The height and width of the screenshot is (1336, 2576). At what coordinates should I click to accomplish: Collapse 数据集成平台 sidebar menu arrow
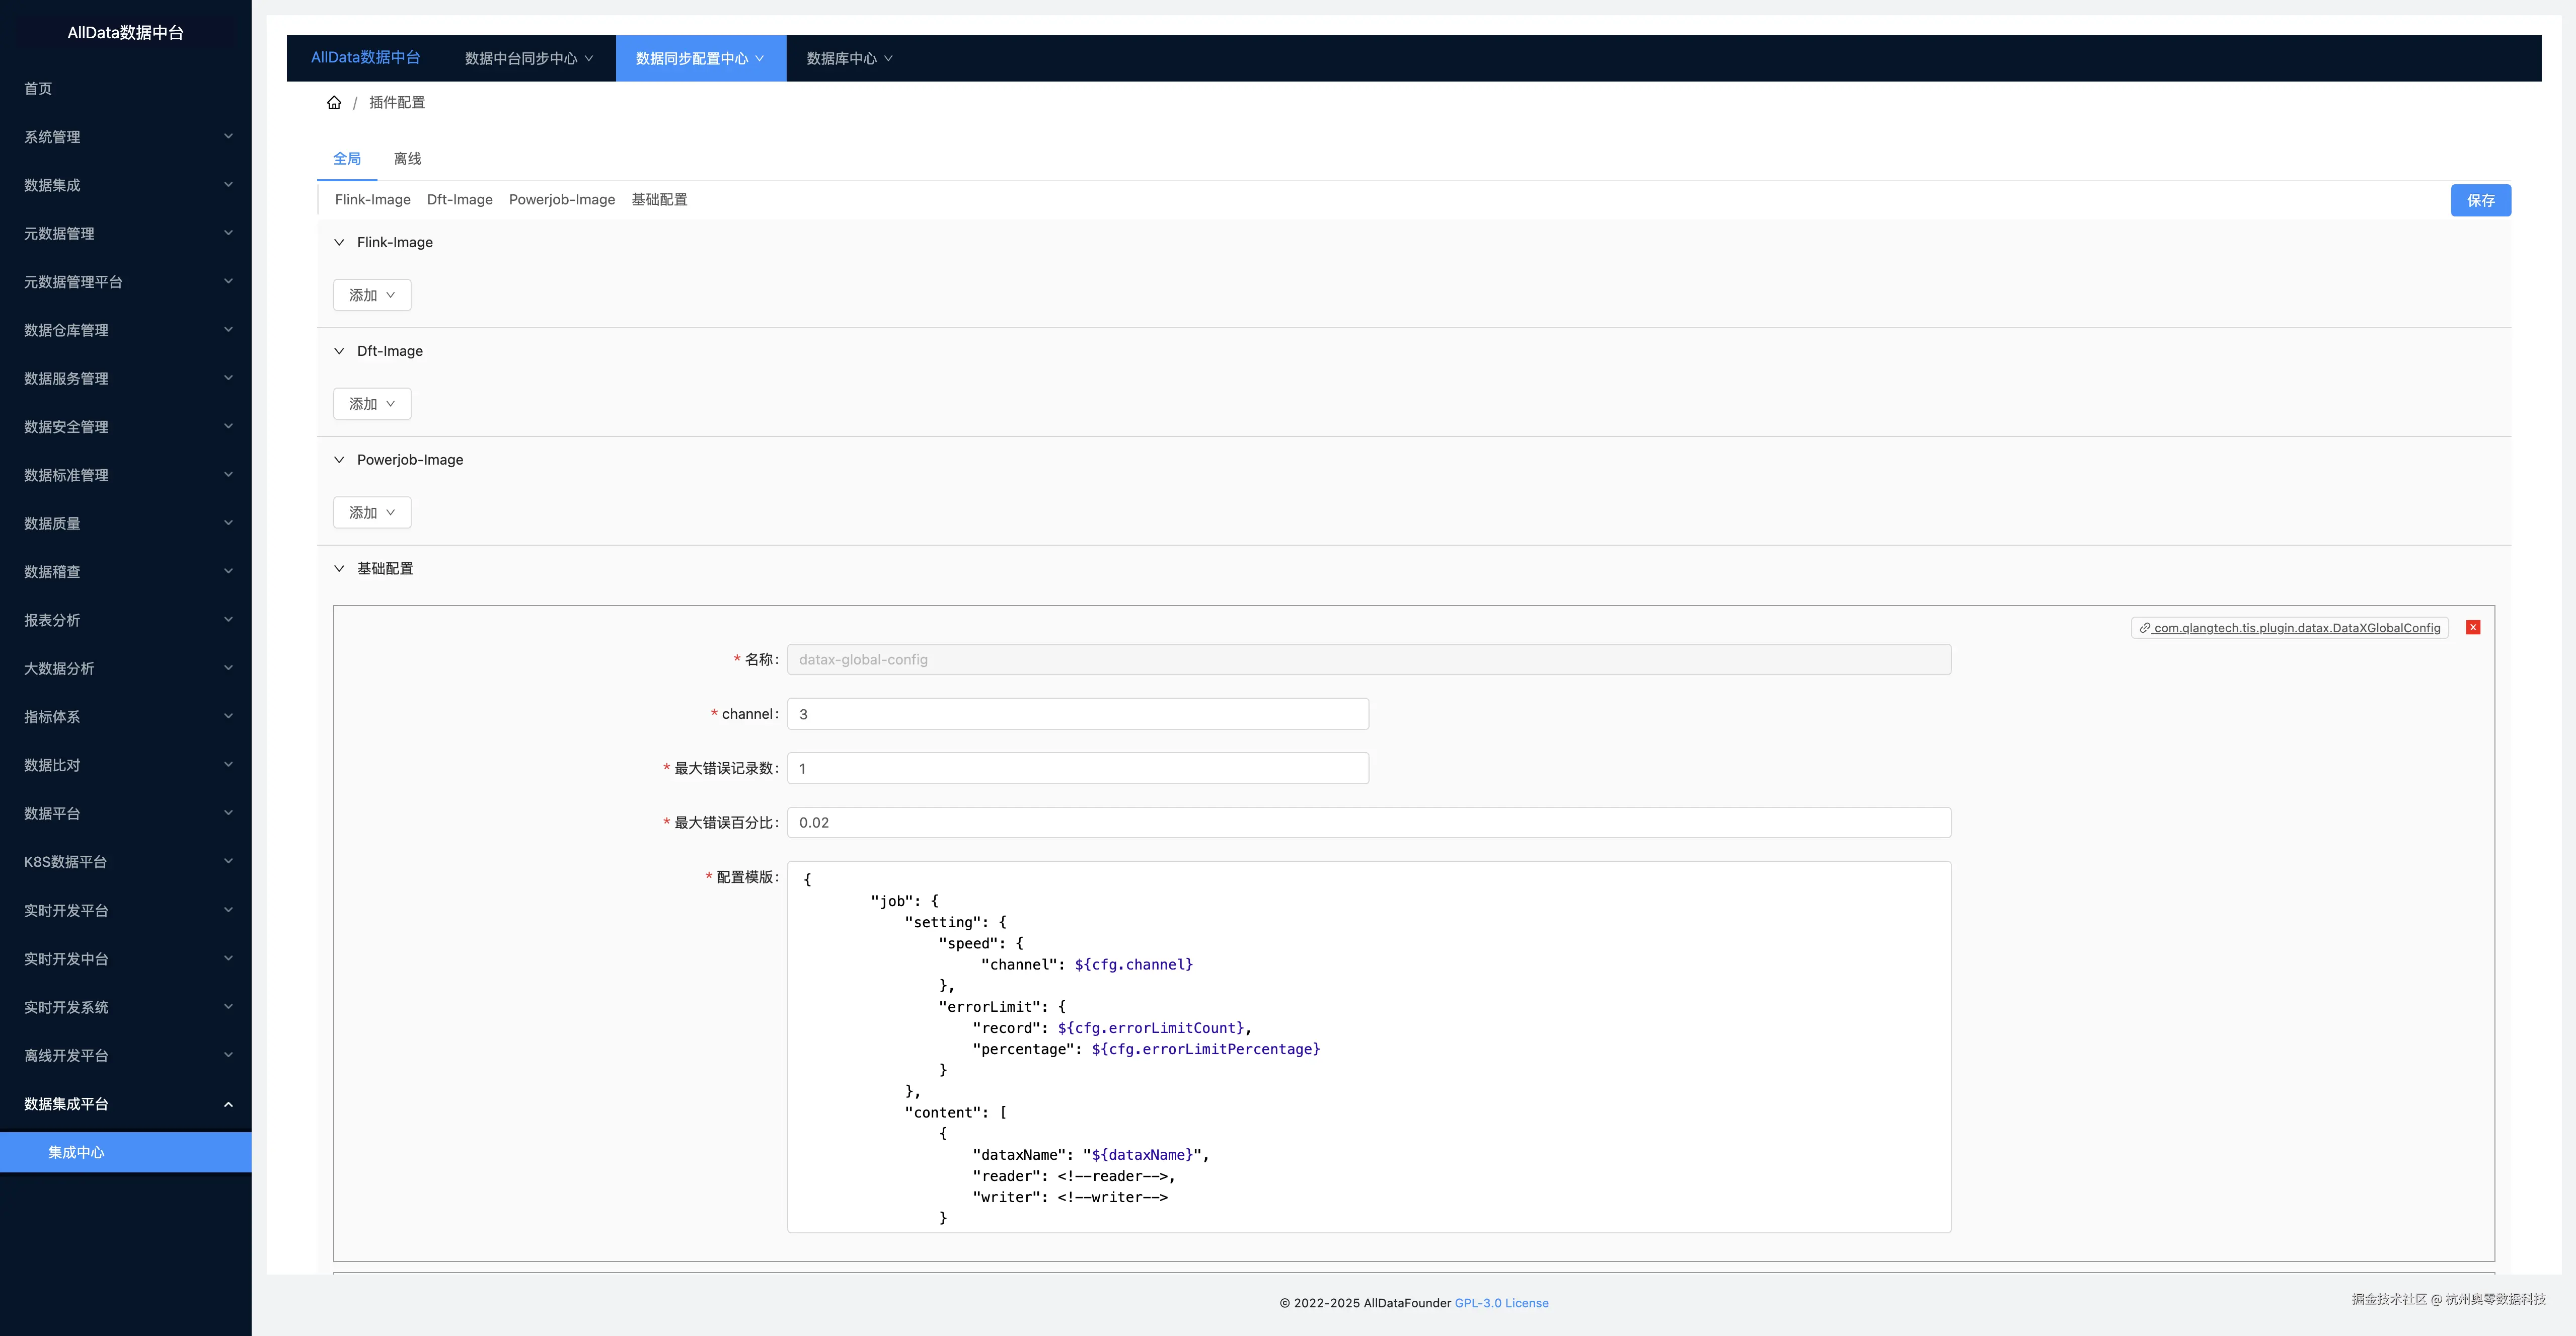pyautogui.click(x=228, y=1104)
